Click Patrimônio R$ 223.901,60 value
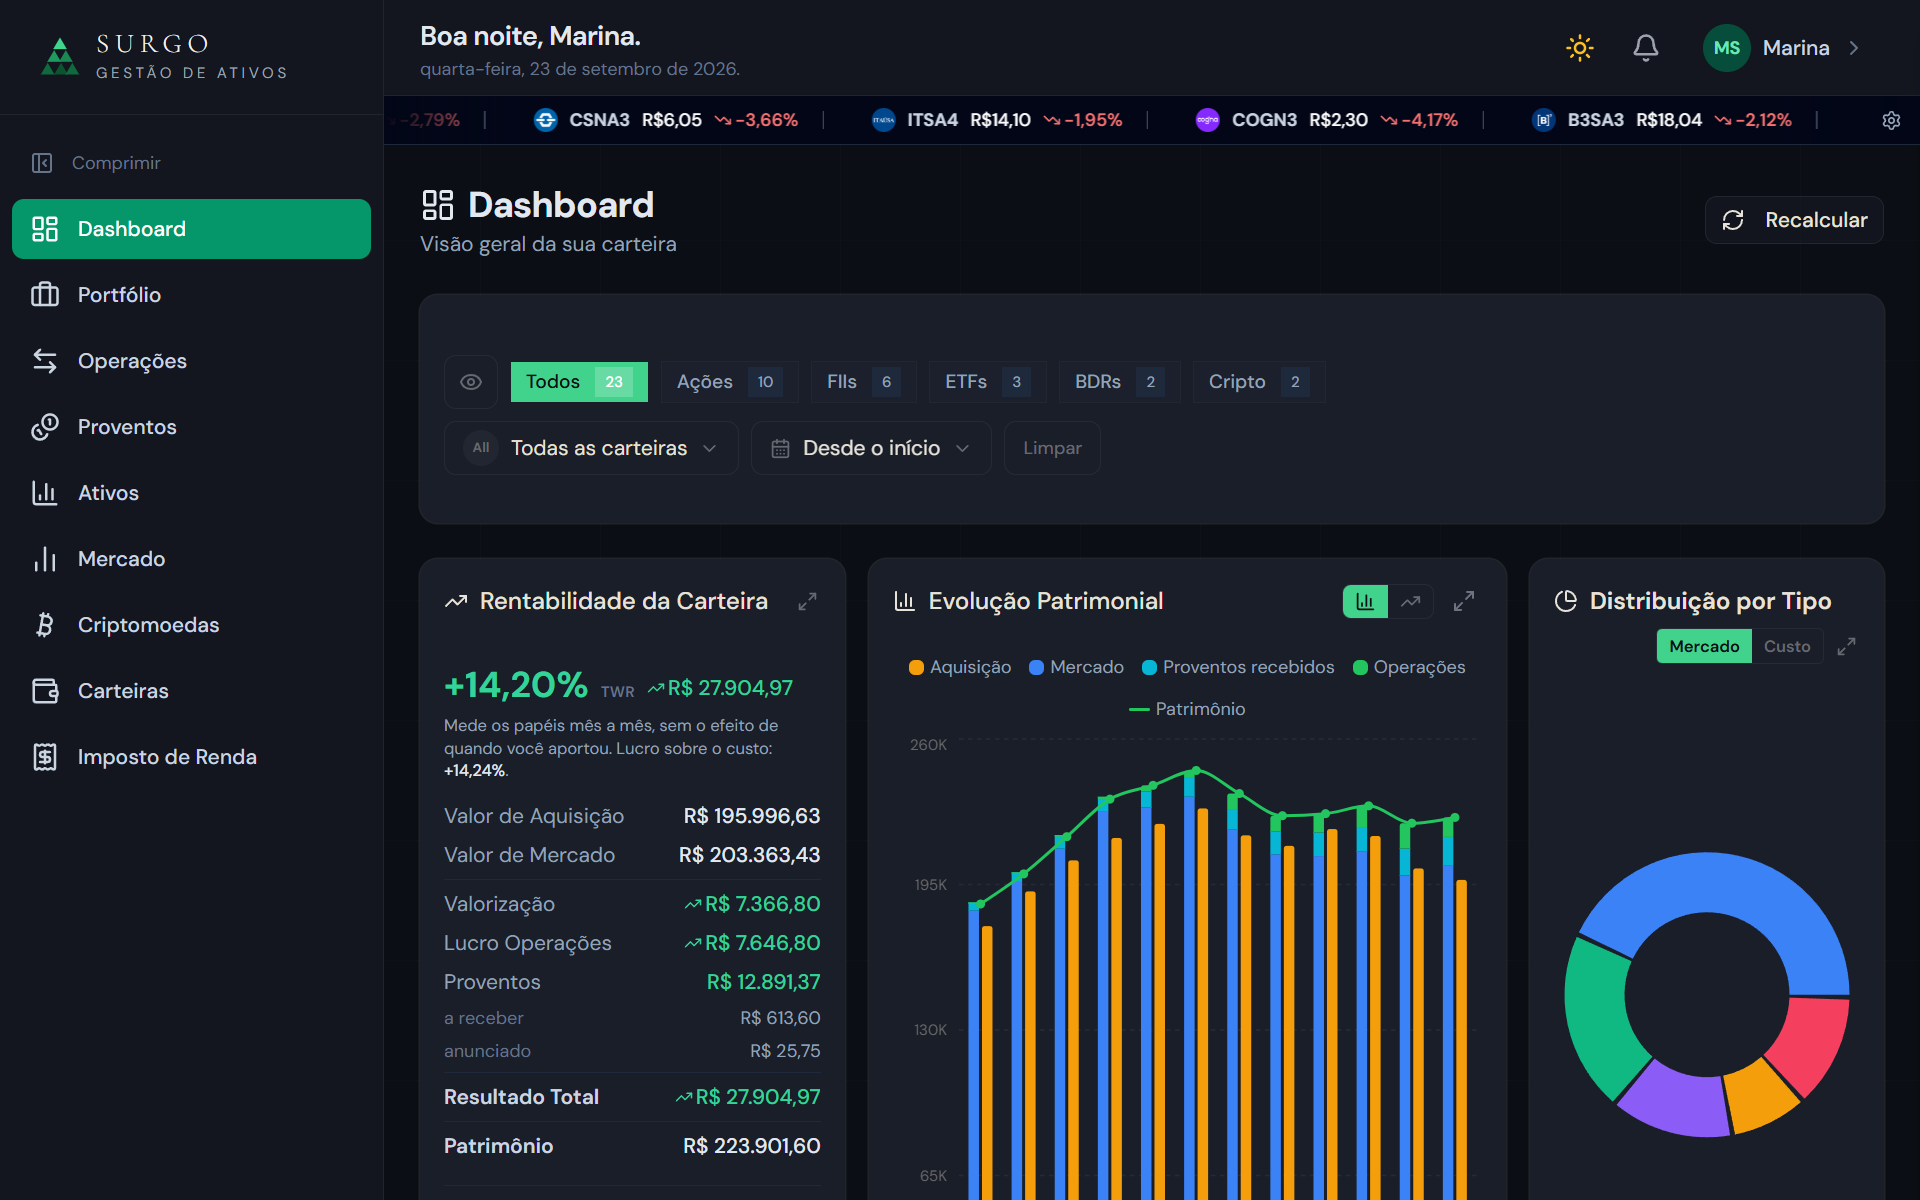This screenshot has width=1920, height=1200. pyautogui.click(x=751, y=1146)
